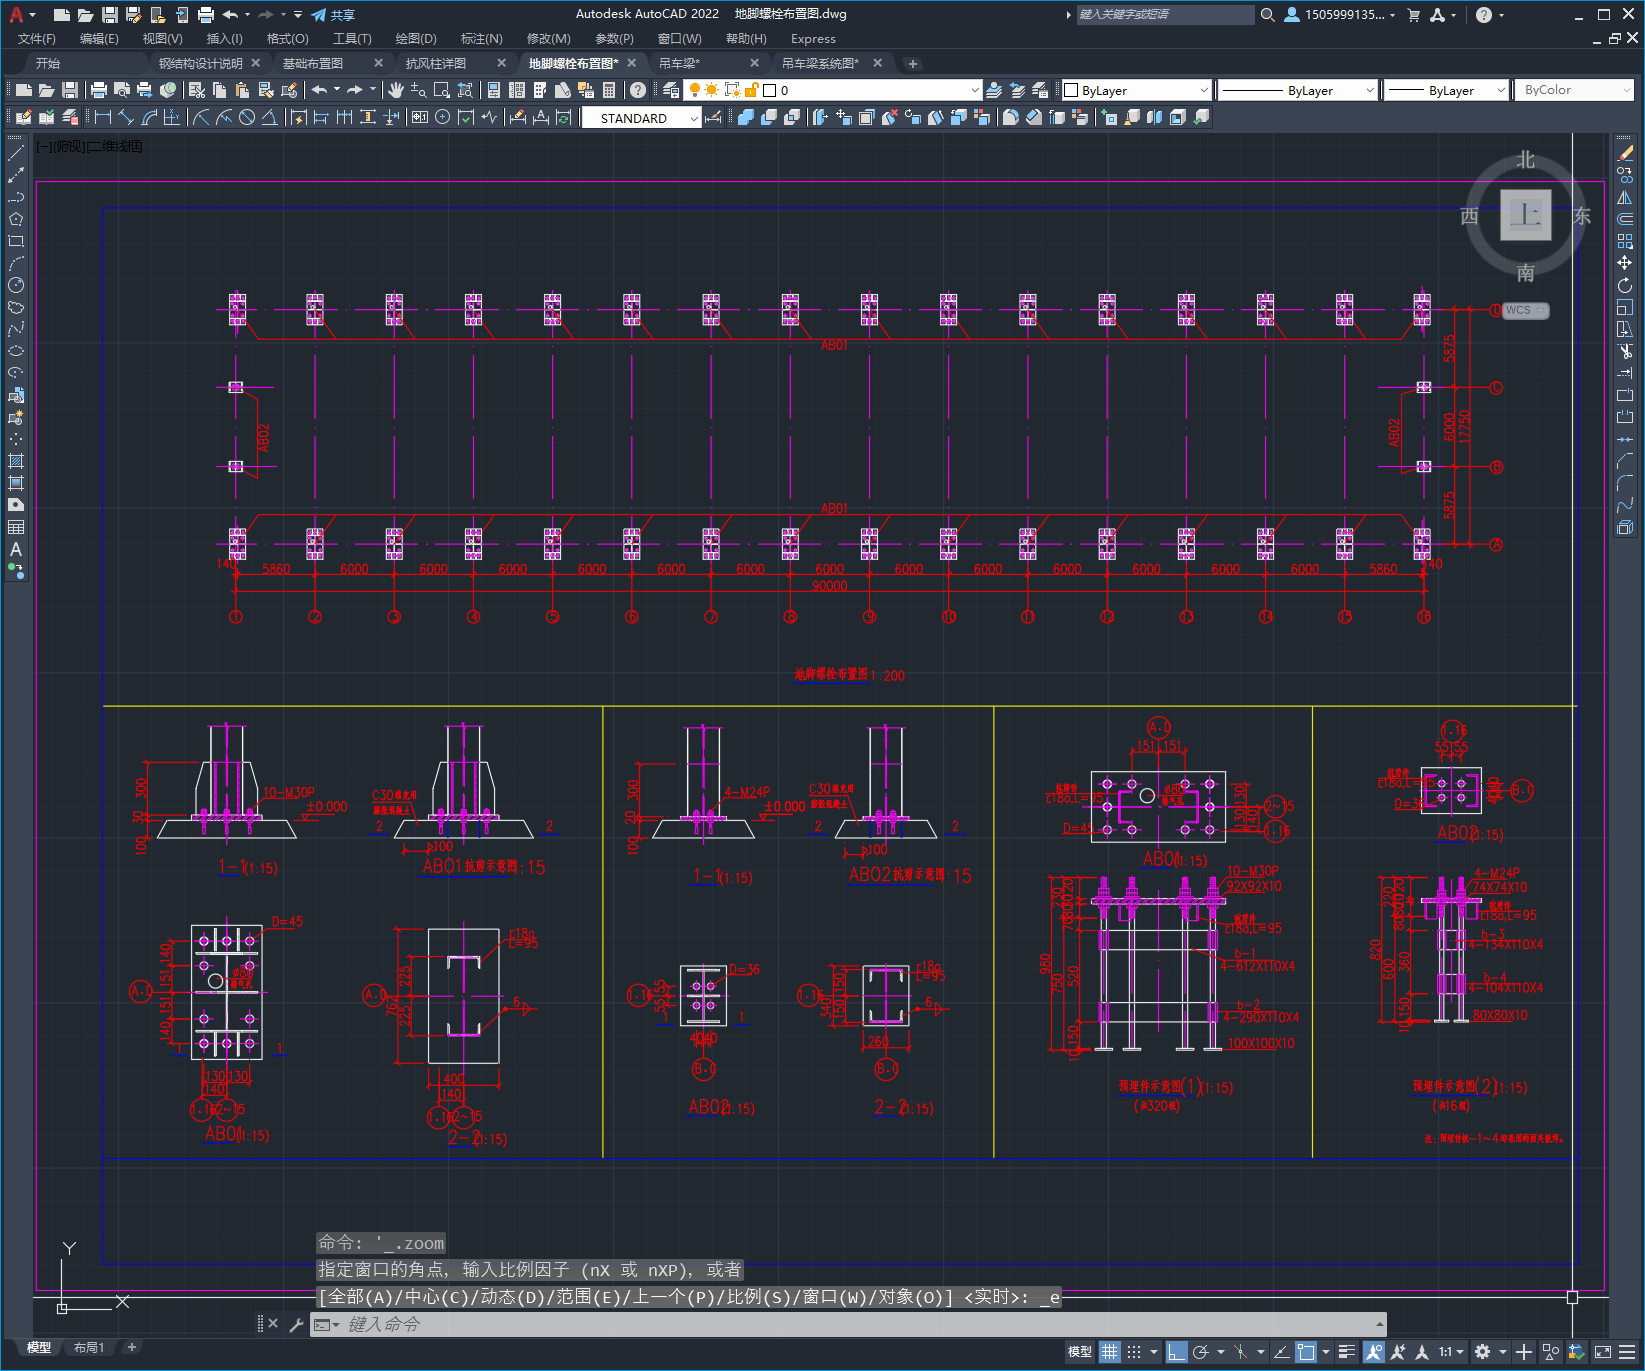Select the Radius dimension tool
Image resolution: width=1645 pixels, height=1371 pixels.
click(200, 117)
